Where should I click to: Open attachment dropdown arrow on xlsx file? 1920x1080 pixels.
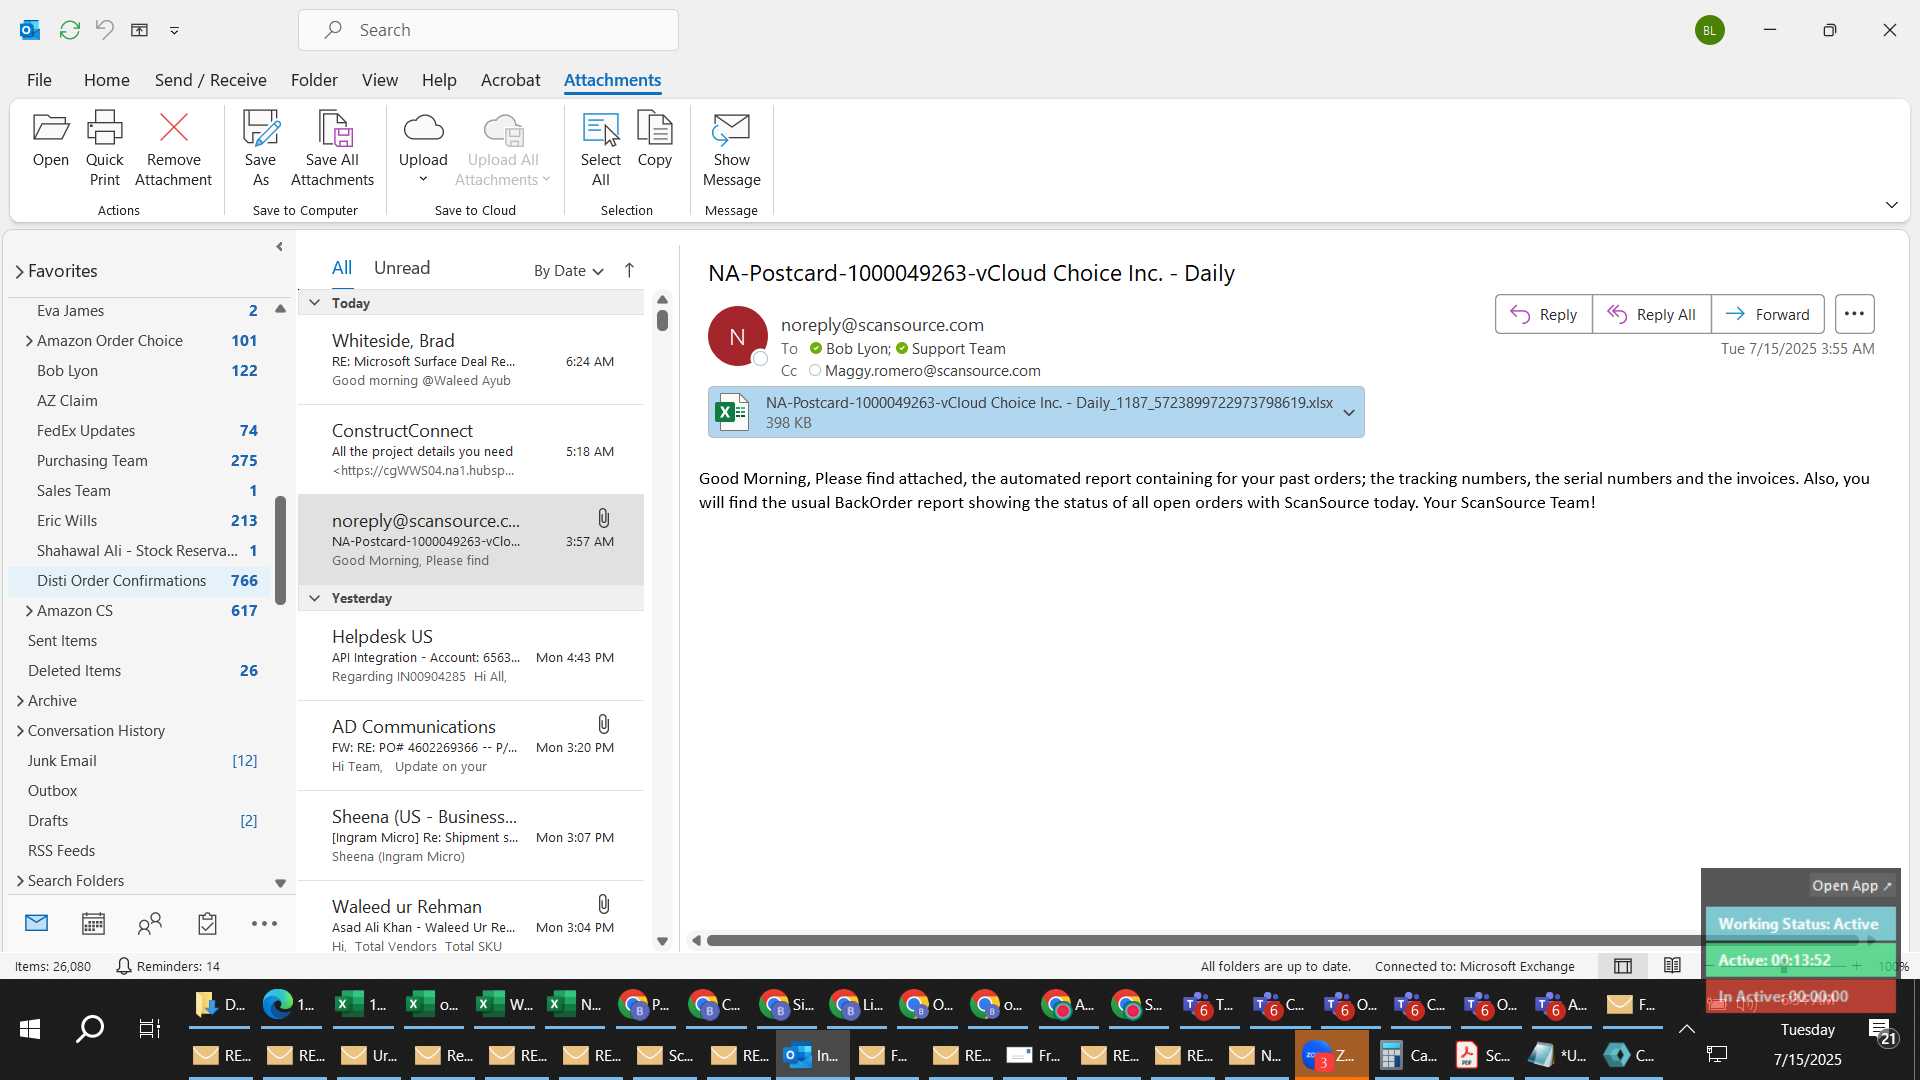point(1349,412)
